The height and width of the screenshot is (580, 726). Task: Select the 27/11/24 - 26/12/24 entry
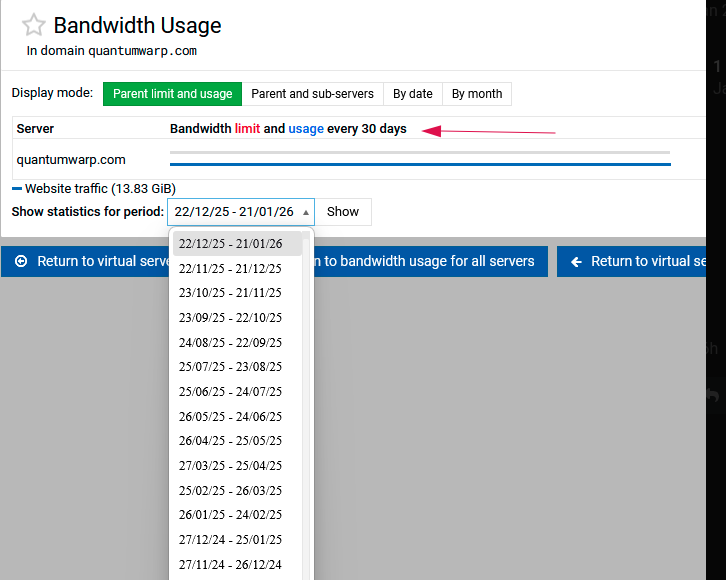pos(231,565)
